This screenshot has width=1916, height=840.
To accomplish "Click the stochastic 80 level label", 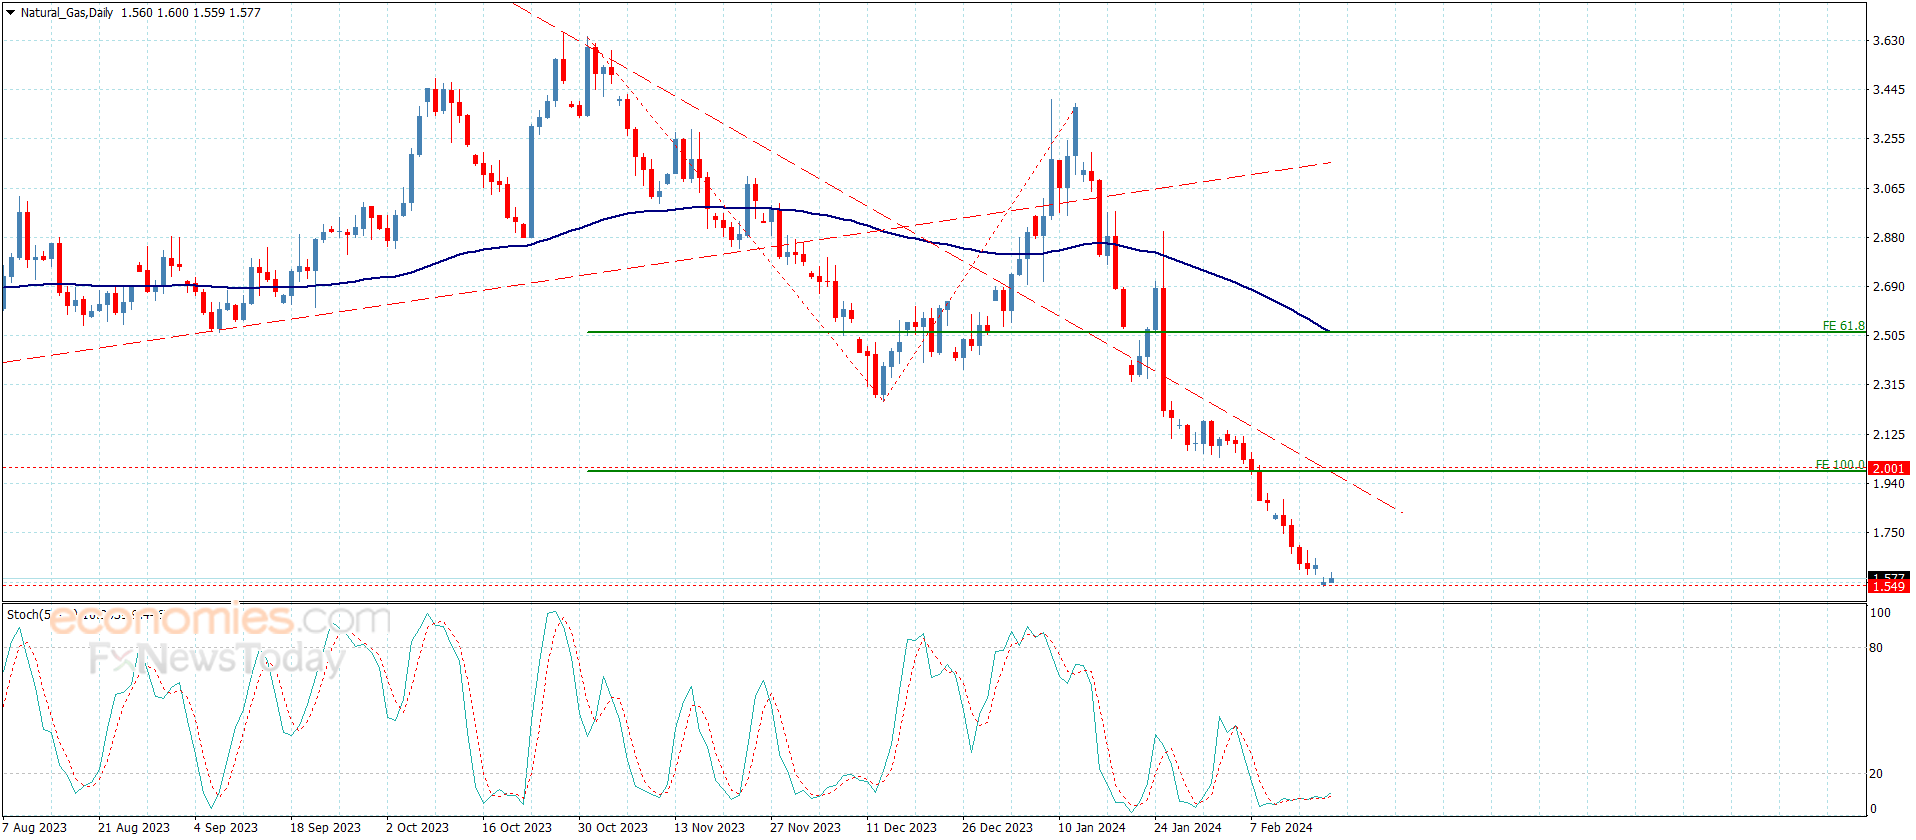I will (x=1876, y=648).
